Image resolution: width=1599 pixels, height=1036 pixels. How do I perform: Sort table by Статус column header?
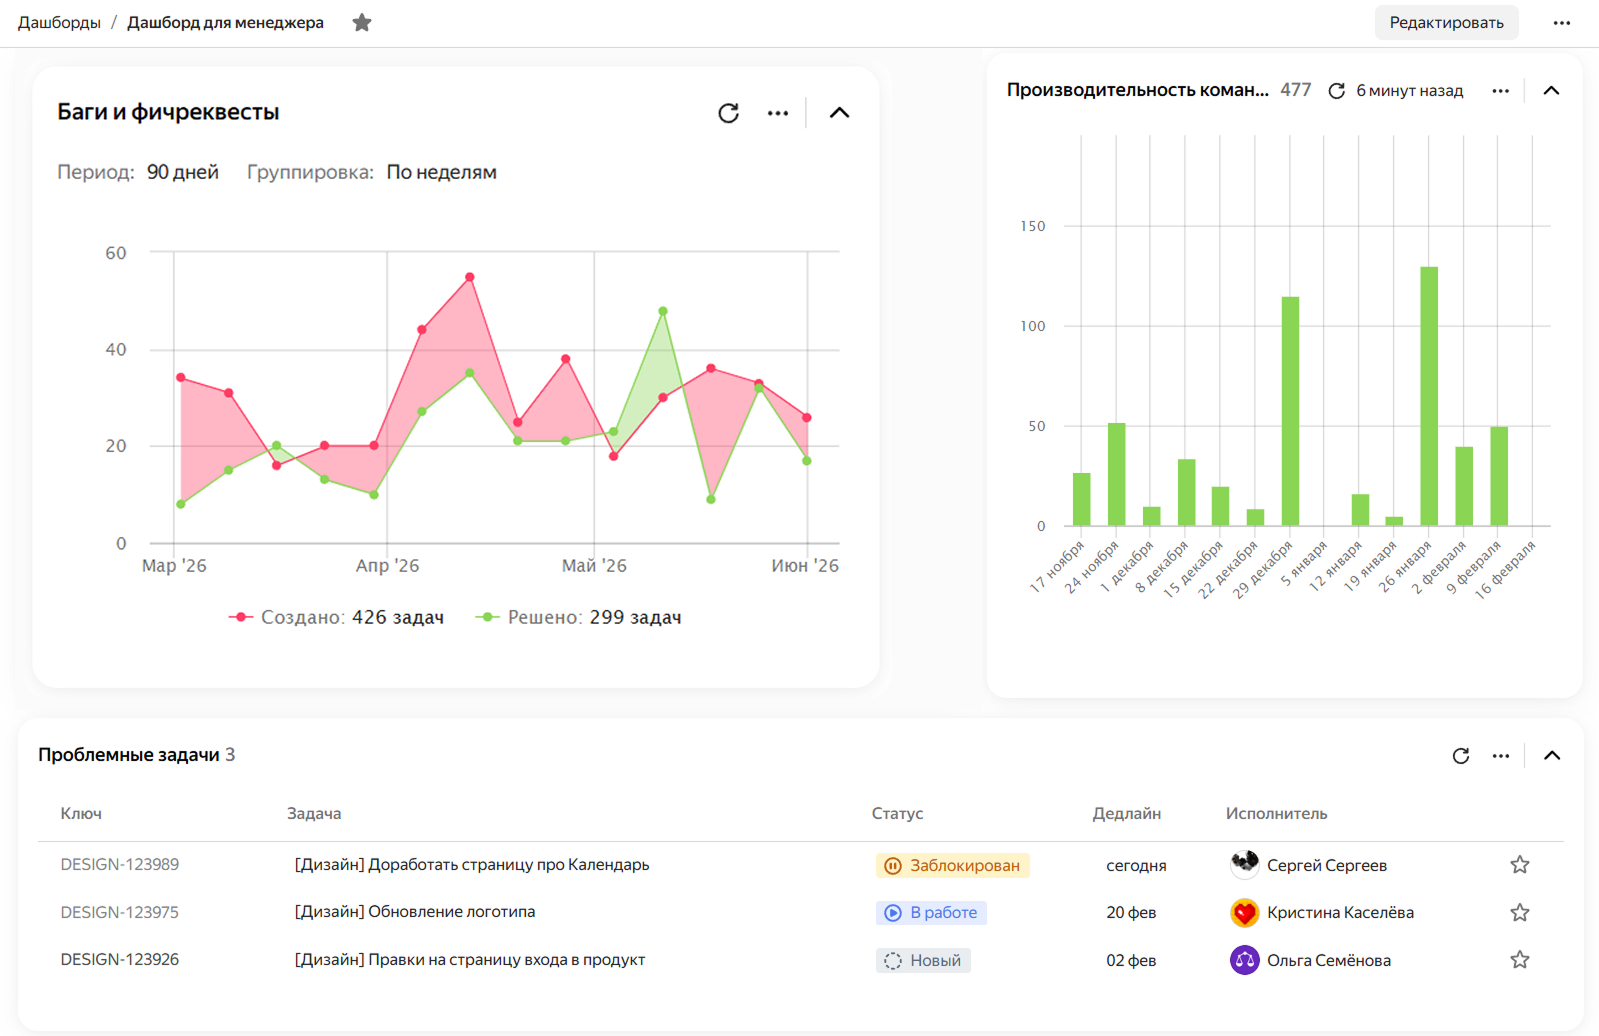coord(897,814)
